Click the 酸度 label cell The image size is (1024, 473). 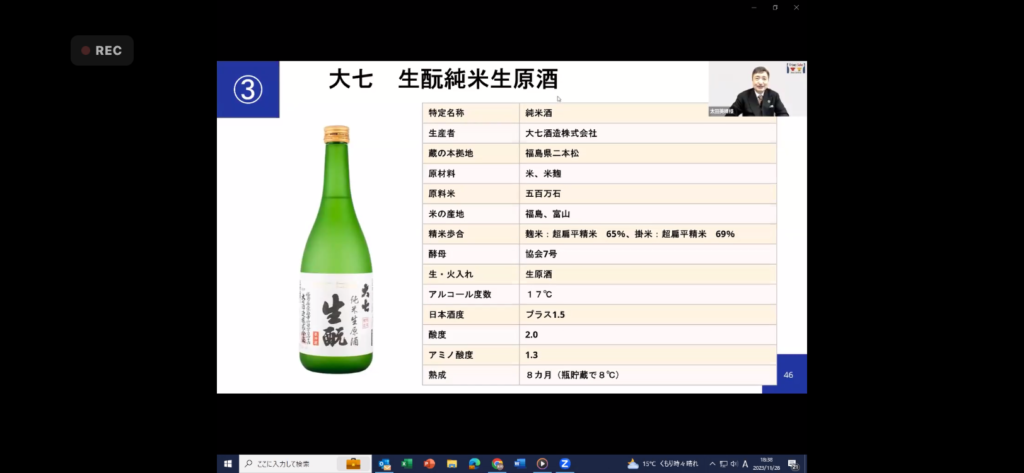tap(471, 334)
